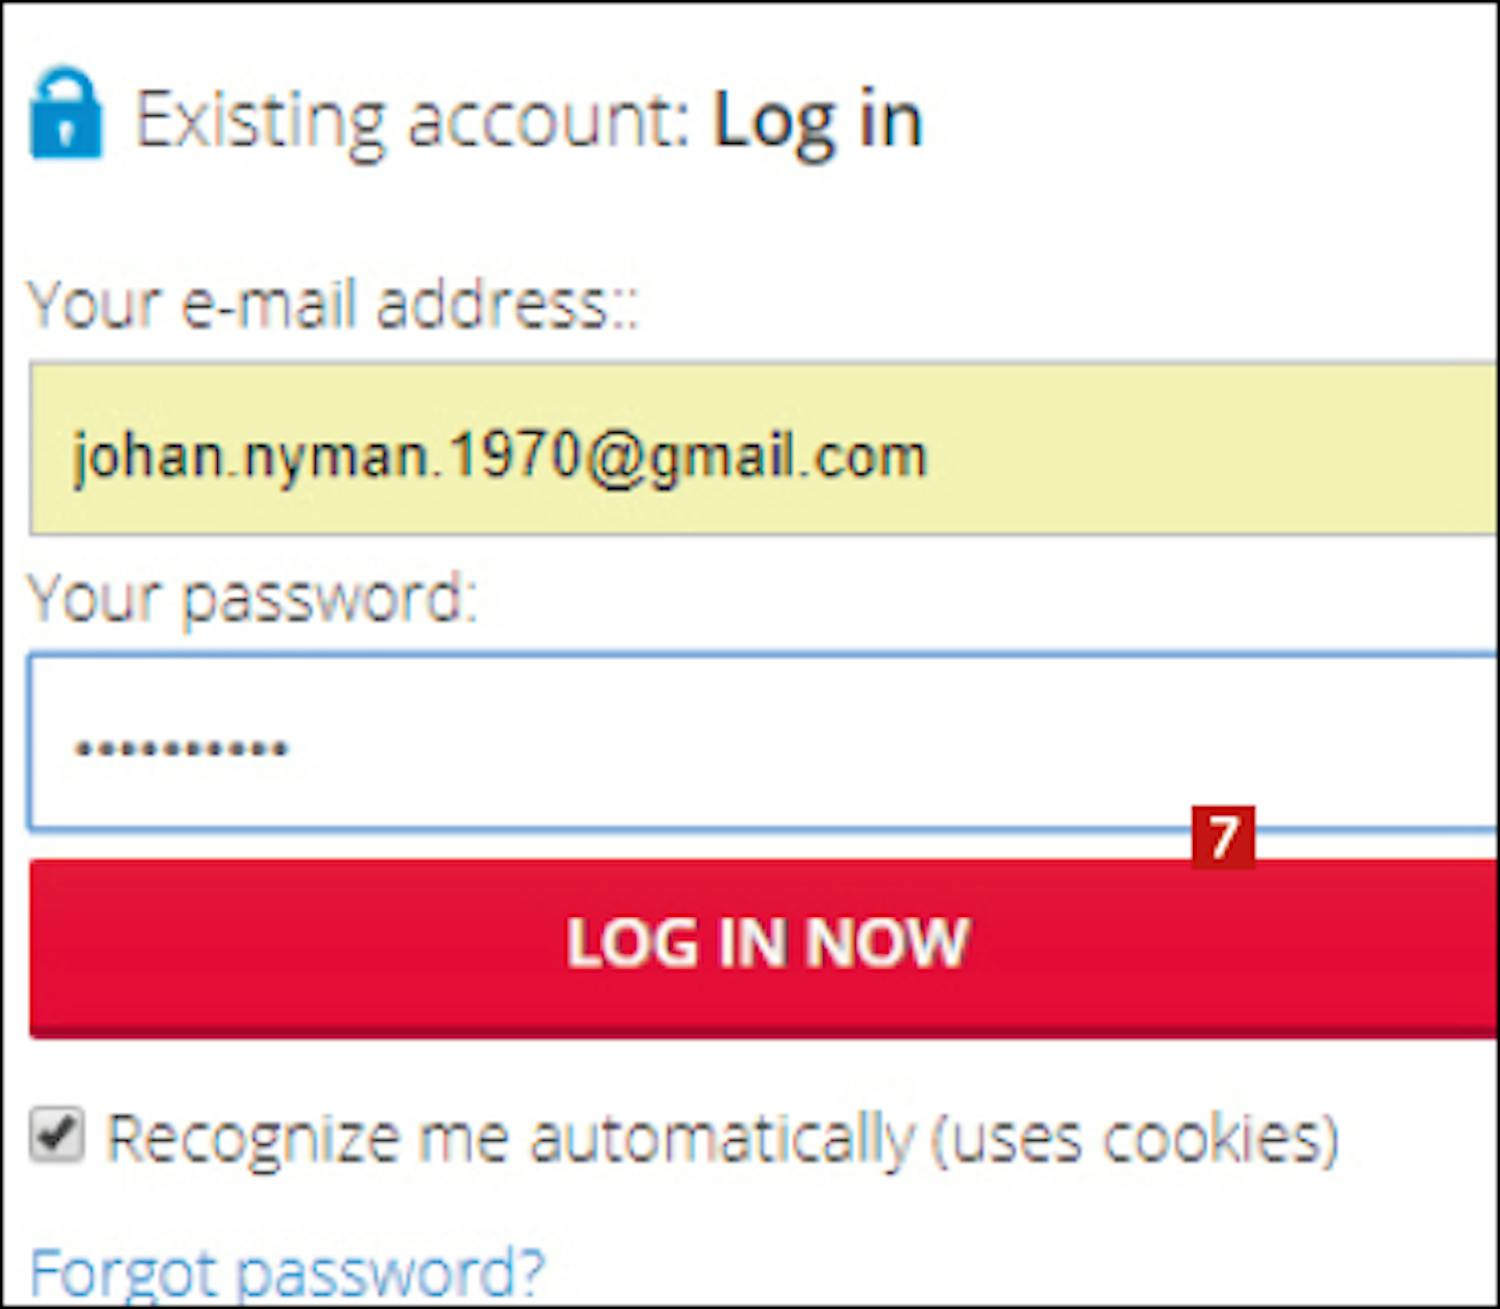Viewport: 1500px width, 1309px height.
Task: Click the @gmail.com portion of the email
Action: click(755, 457)
